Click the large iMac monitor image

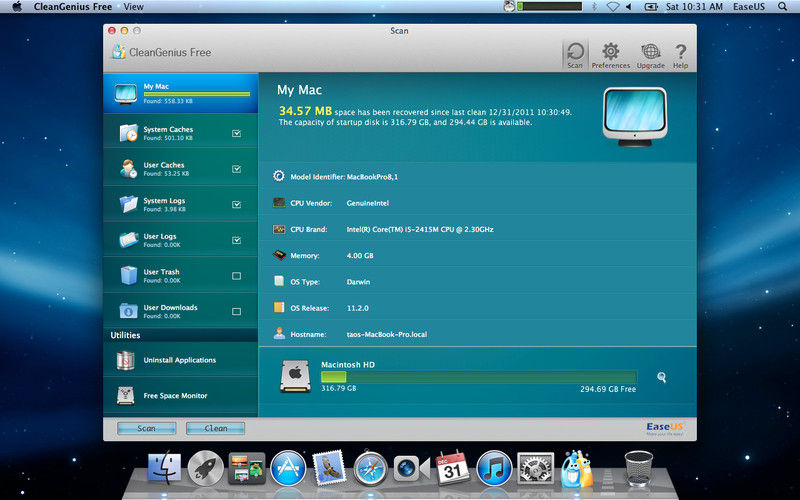click(635, 117)
